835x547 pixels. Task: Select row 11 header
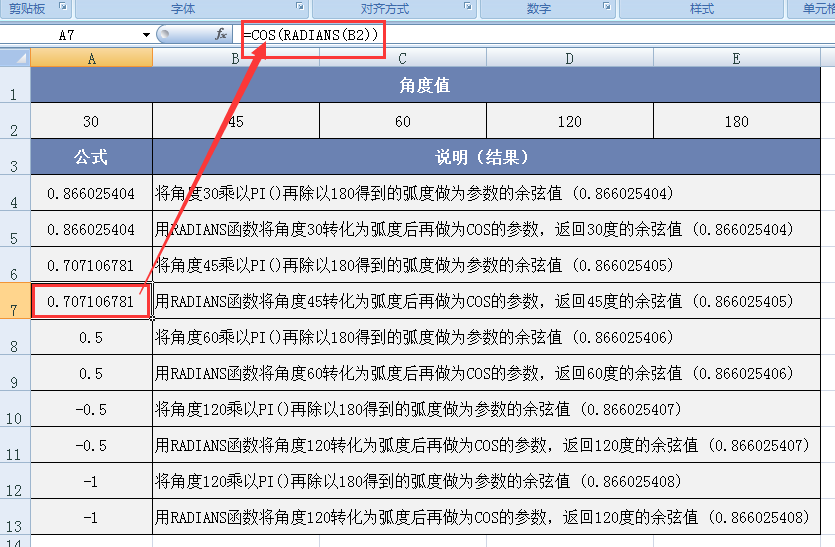(15, 445)
